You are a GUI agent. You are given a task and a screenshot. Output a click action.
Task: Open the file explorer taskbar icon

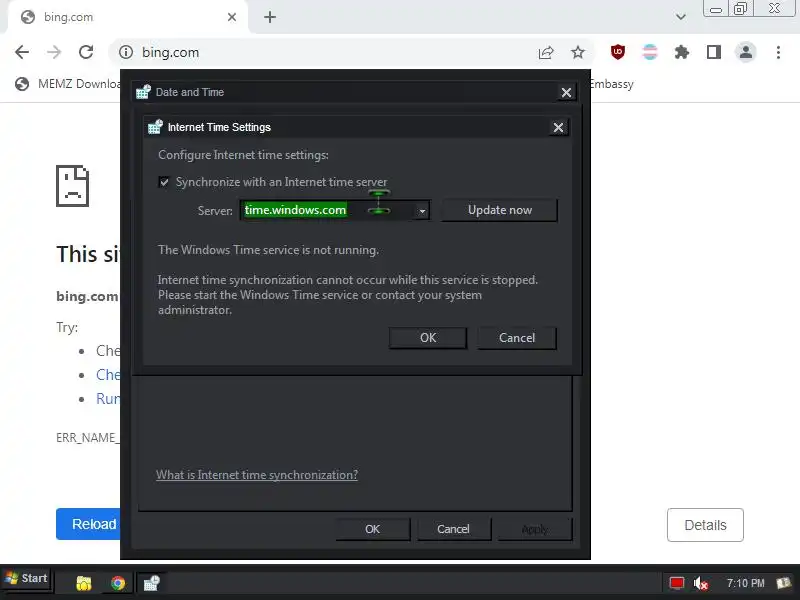point(84,583)
